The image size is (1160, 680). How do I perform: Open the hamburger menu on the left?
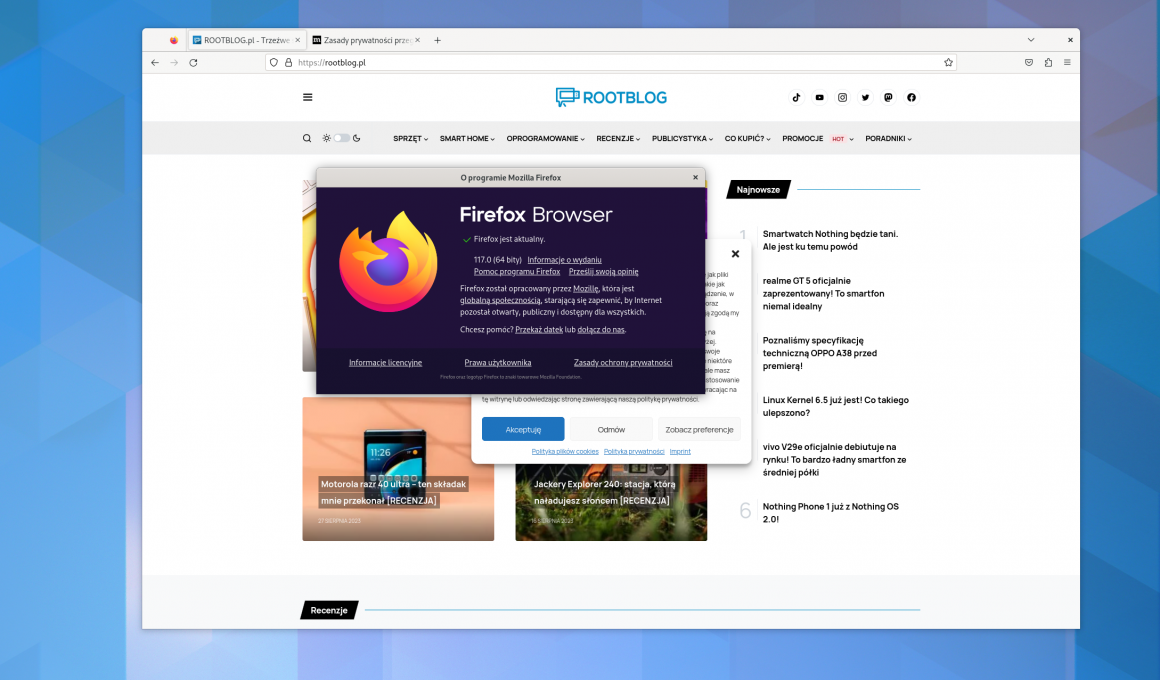click(x=307, y=97)
